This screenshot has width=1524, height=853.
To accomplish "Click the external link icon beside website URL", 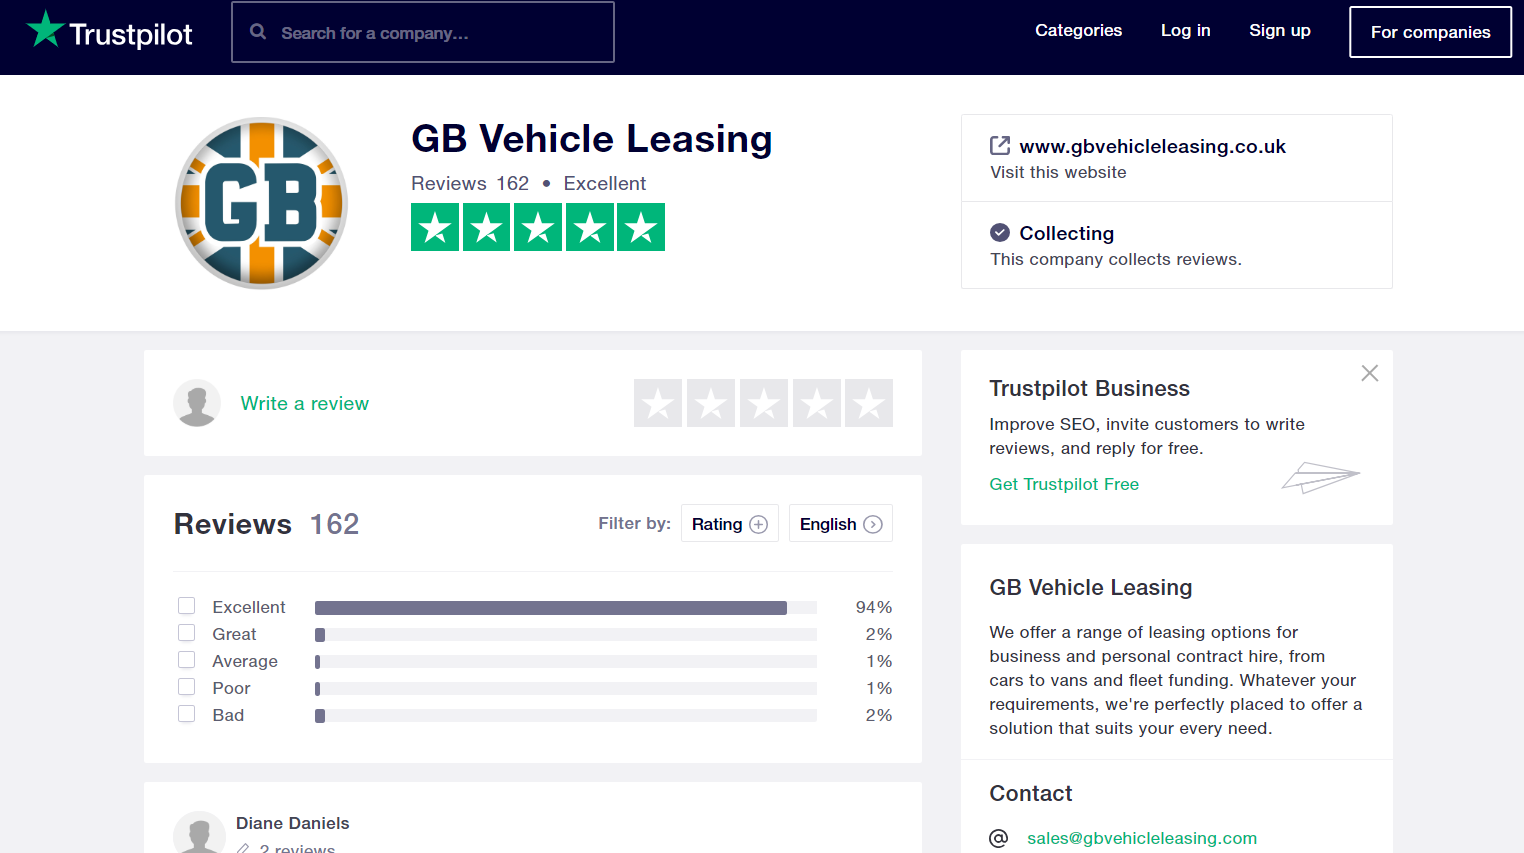I will [x=999, y=146].
